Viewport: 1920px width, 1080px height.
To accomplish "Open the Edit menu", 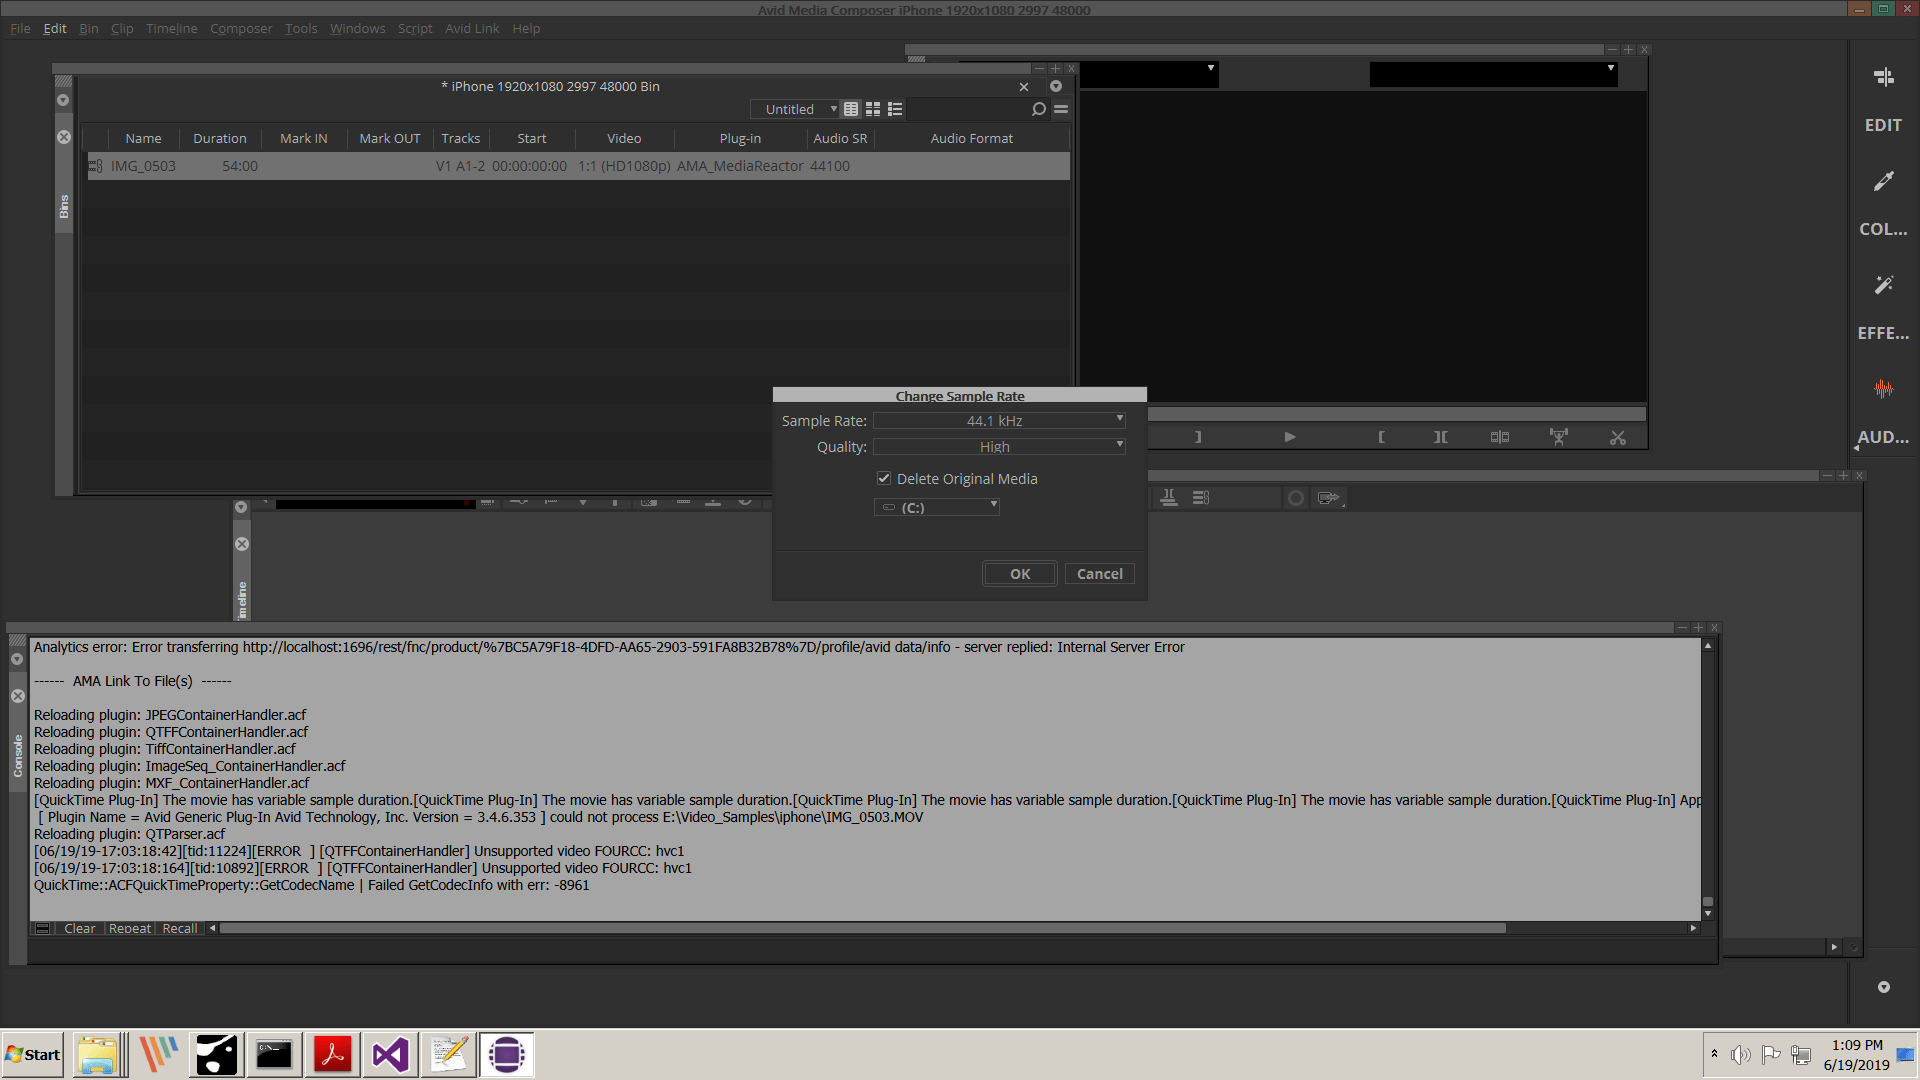I will click(x=55, y=28).
